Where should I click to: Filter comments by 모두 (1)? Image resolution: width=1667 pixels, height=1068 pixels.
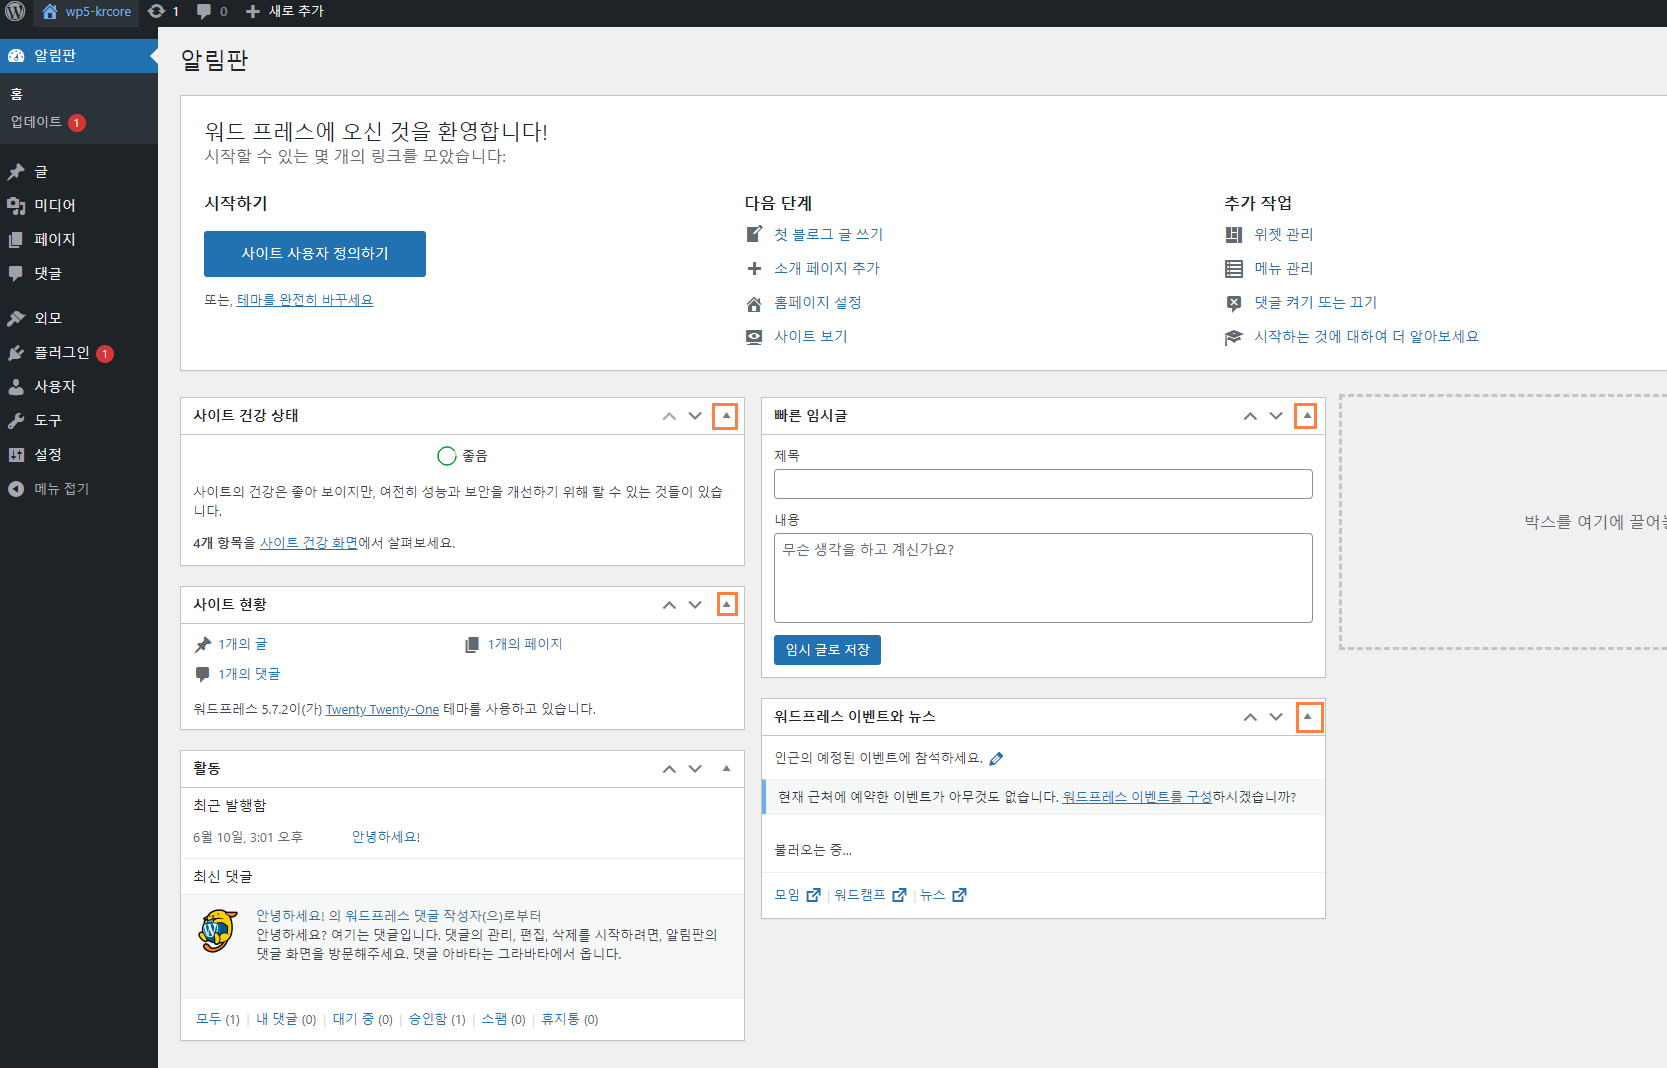click(x=217, y=1019)
